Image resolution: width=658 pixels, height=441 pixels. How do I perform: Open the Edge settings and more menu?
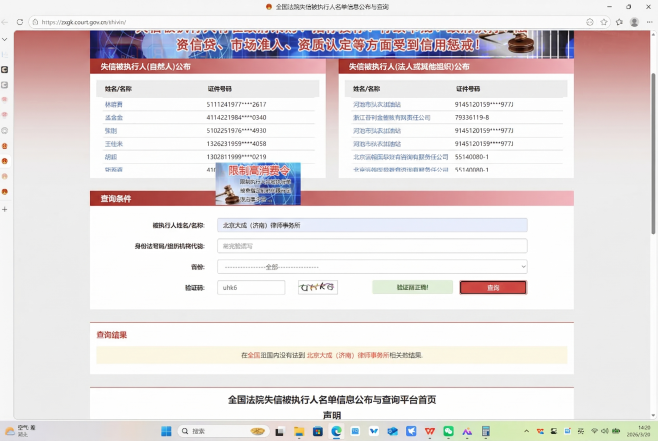650,22
